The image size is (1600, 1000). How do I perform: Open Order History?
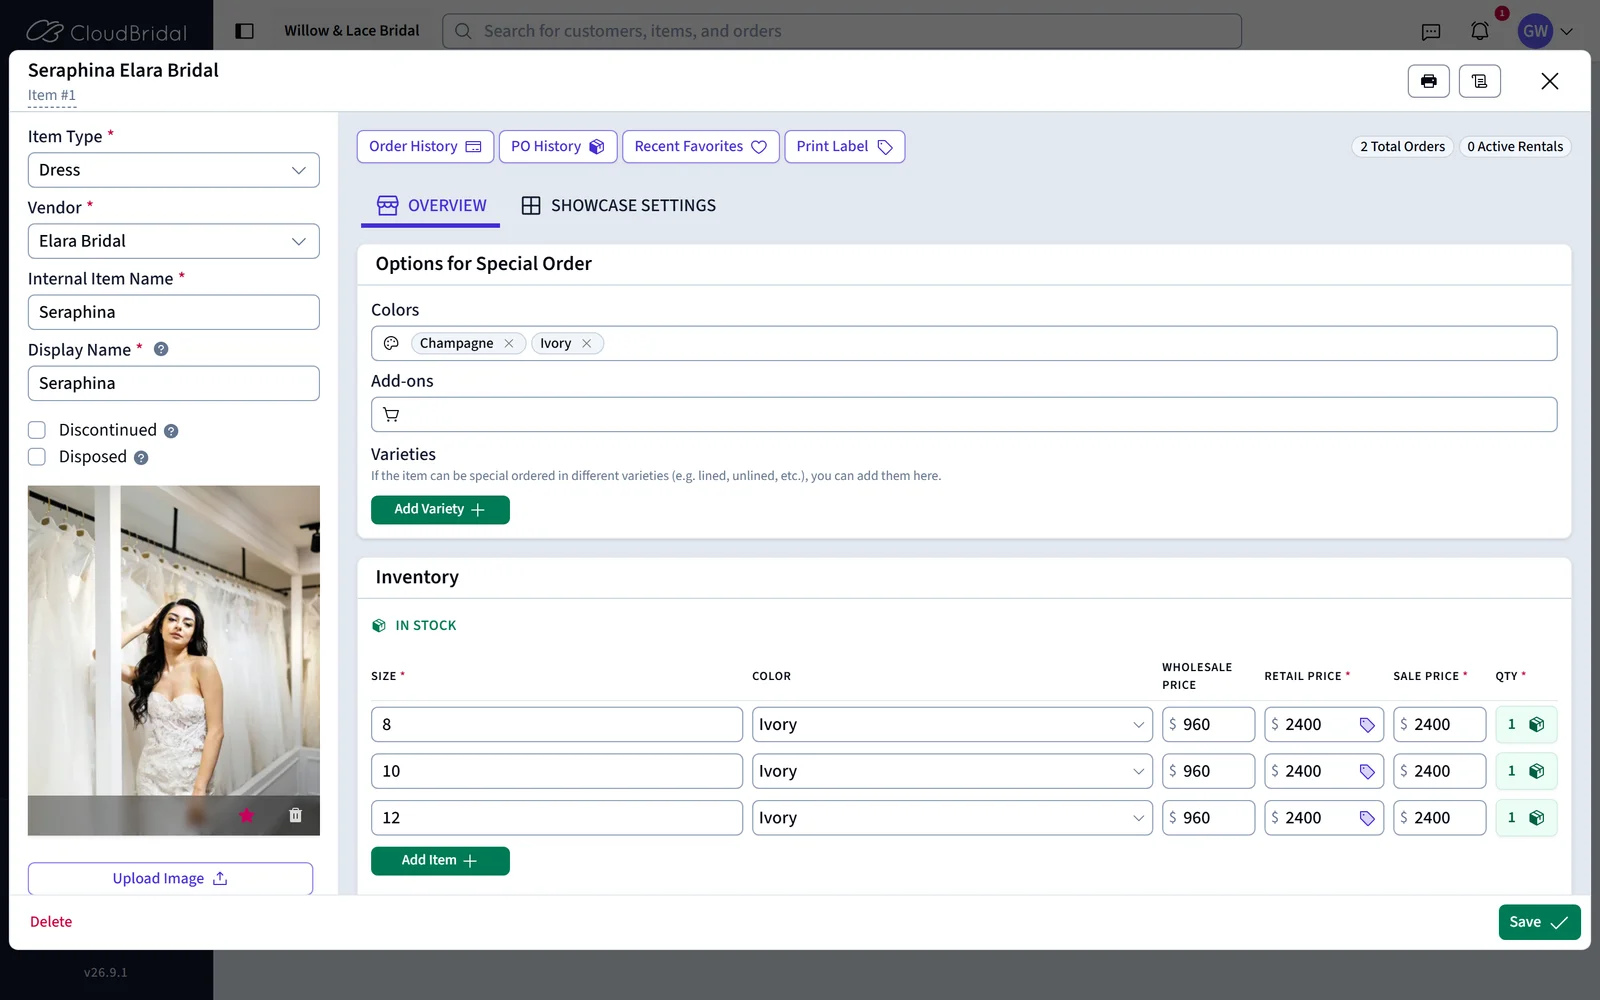[x=425, y=147]
